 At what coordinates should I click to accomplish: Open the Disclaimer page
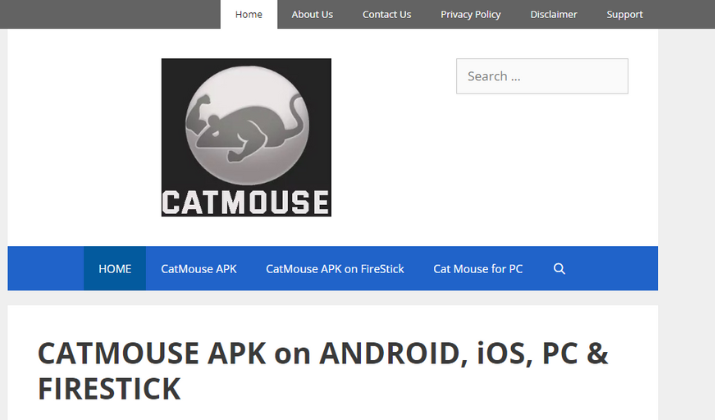554,14
